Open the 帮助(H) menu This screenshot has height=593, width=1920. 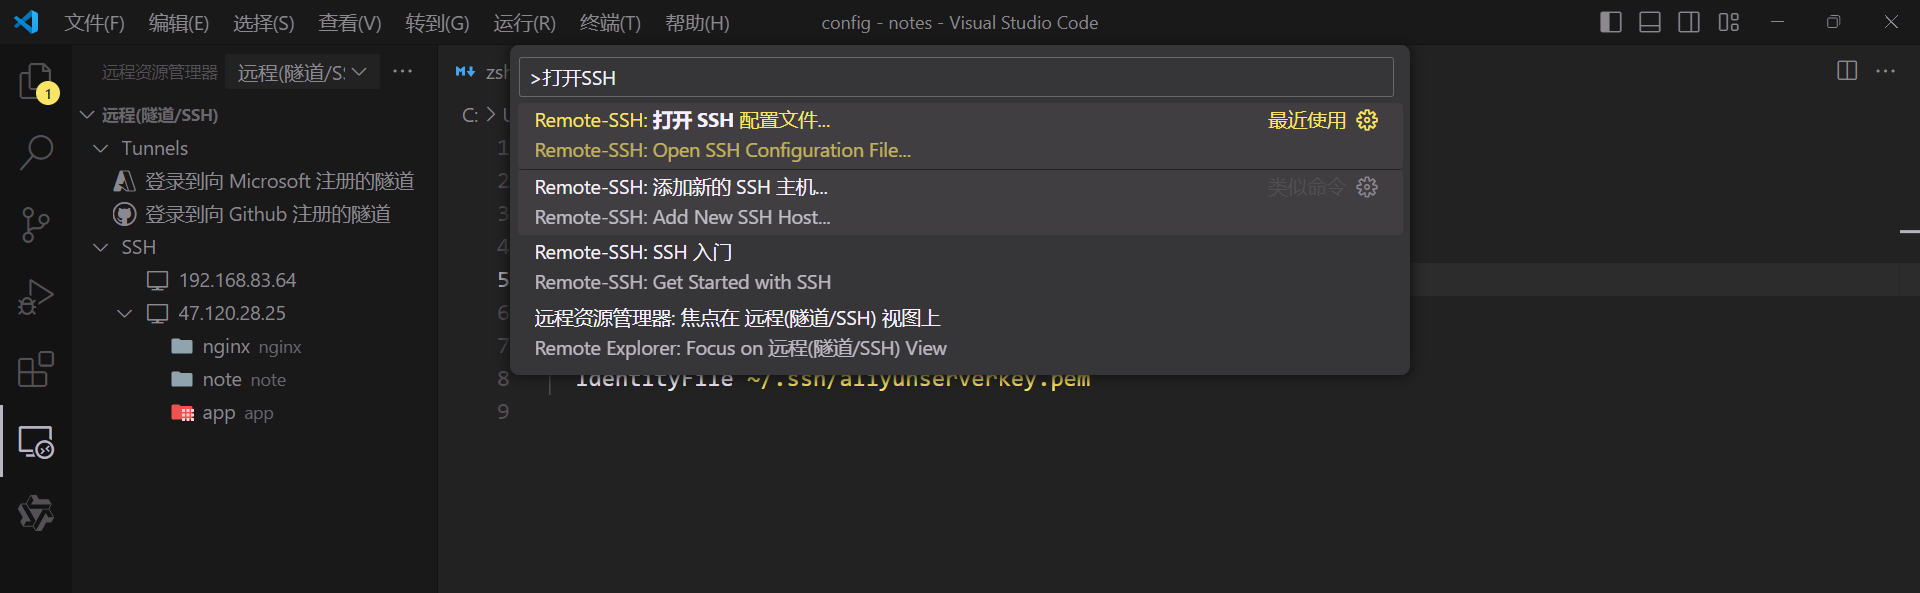[697, 22]
